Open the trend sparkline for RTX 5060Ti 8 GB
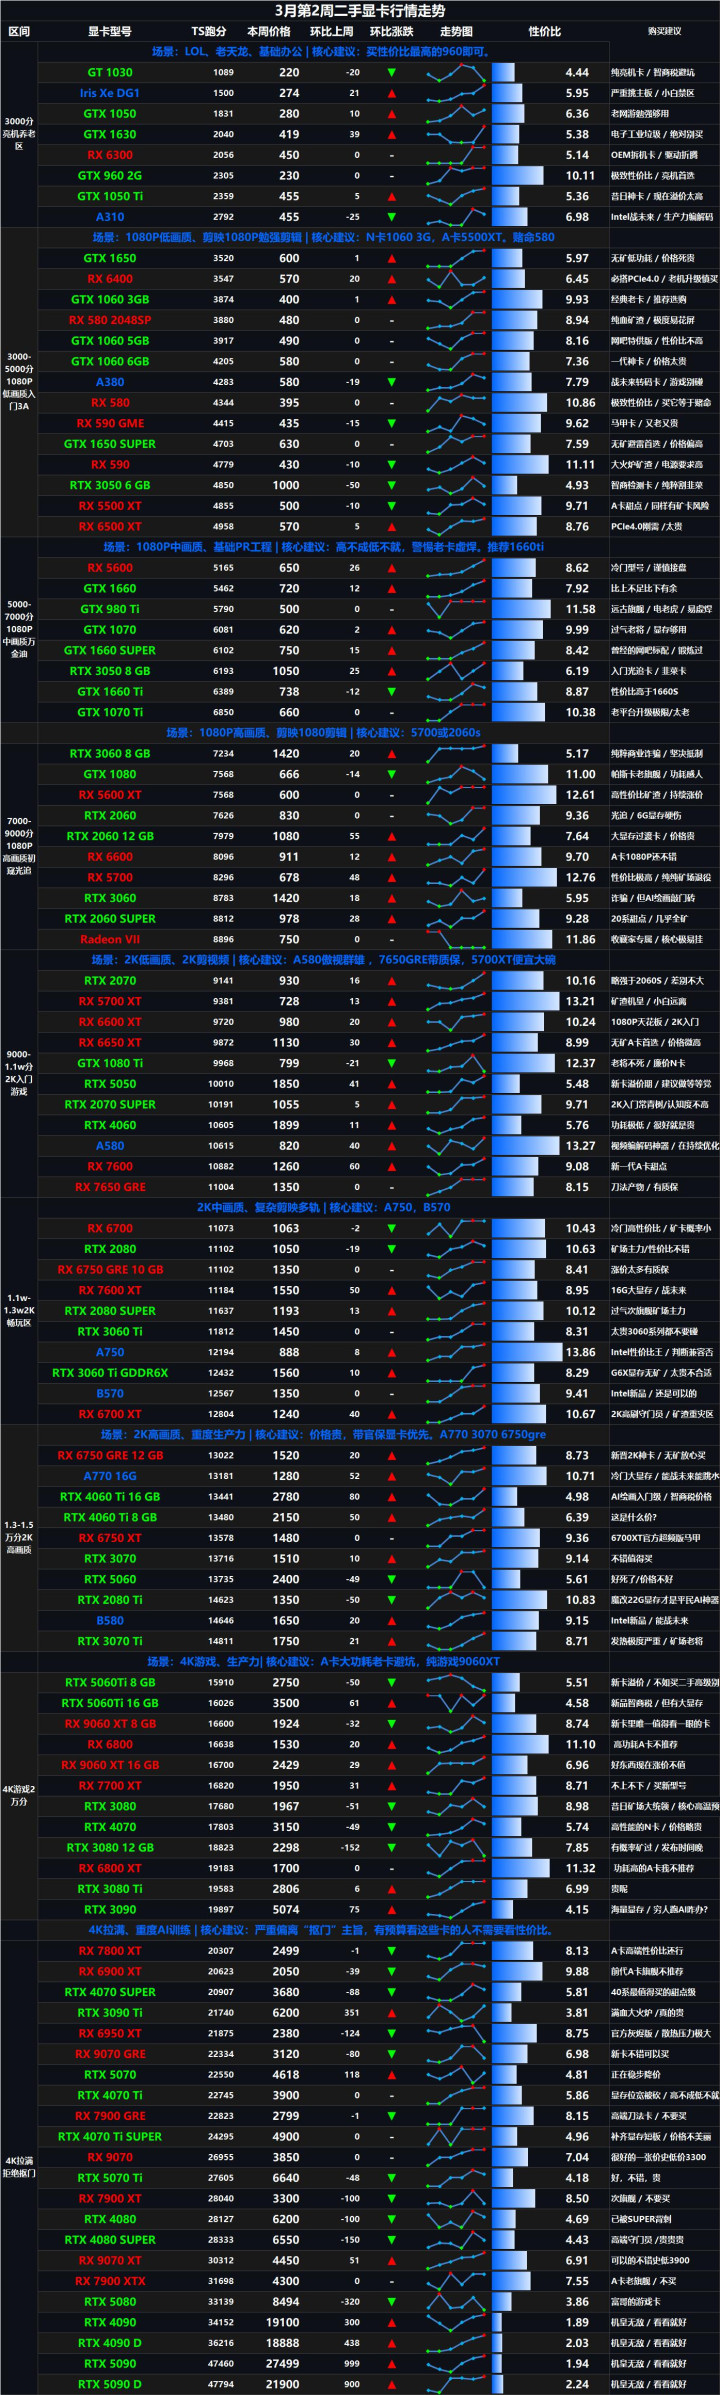Screen dimensions: 720x2395 click(456, 1683)
